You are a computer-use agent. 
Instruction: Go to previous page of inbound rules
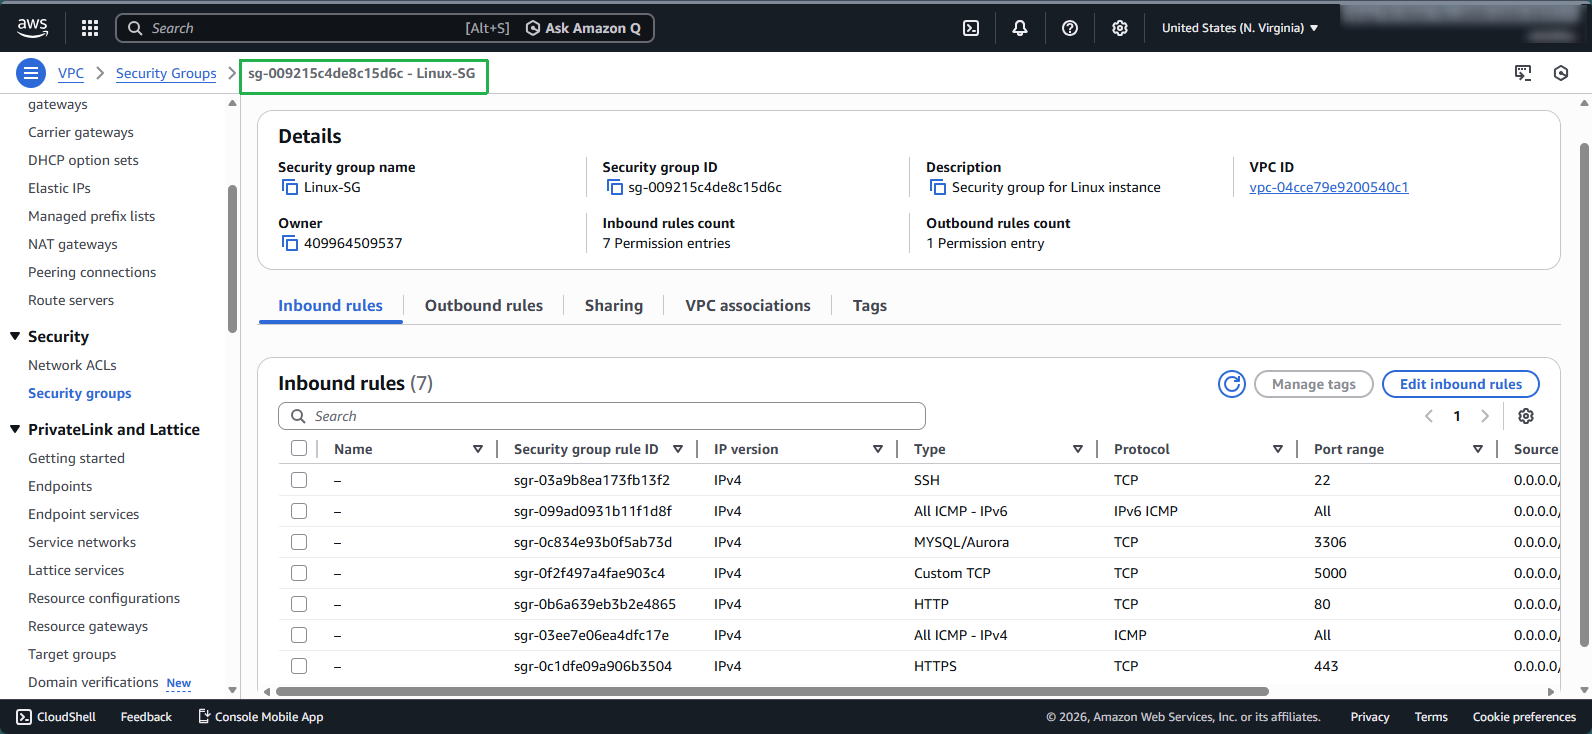(x=1429, y=416)
